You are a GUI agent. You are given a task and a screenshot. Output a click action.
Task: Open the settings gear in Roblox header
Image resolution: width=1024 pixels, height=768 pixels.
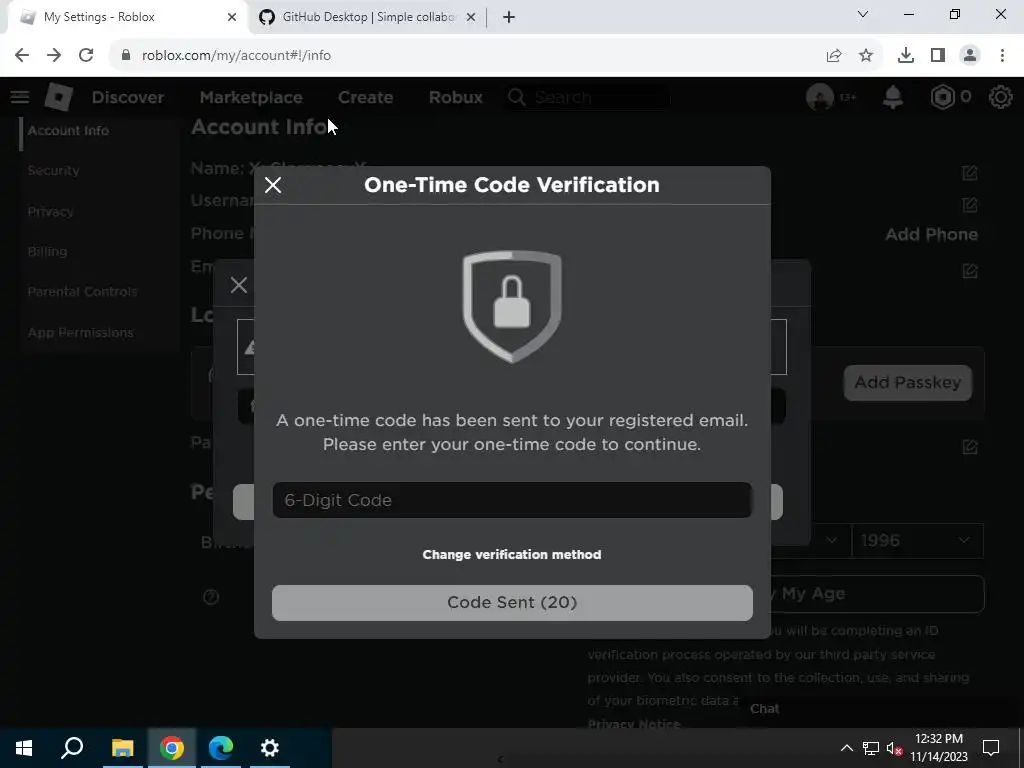1000,97
